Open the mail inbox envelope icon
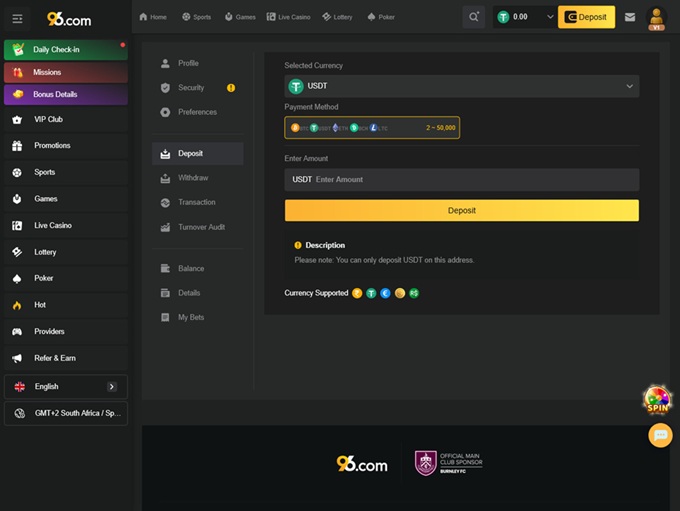The height and width of the screenshot is (511, 680). [x=629, y=17]
